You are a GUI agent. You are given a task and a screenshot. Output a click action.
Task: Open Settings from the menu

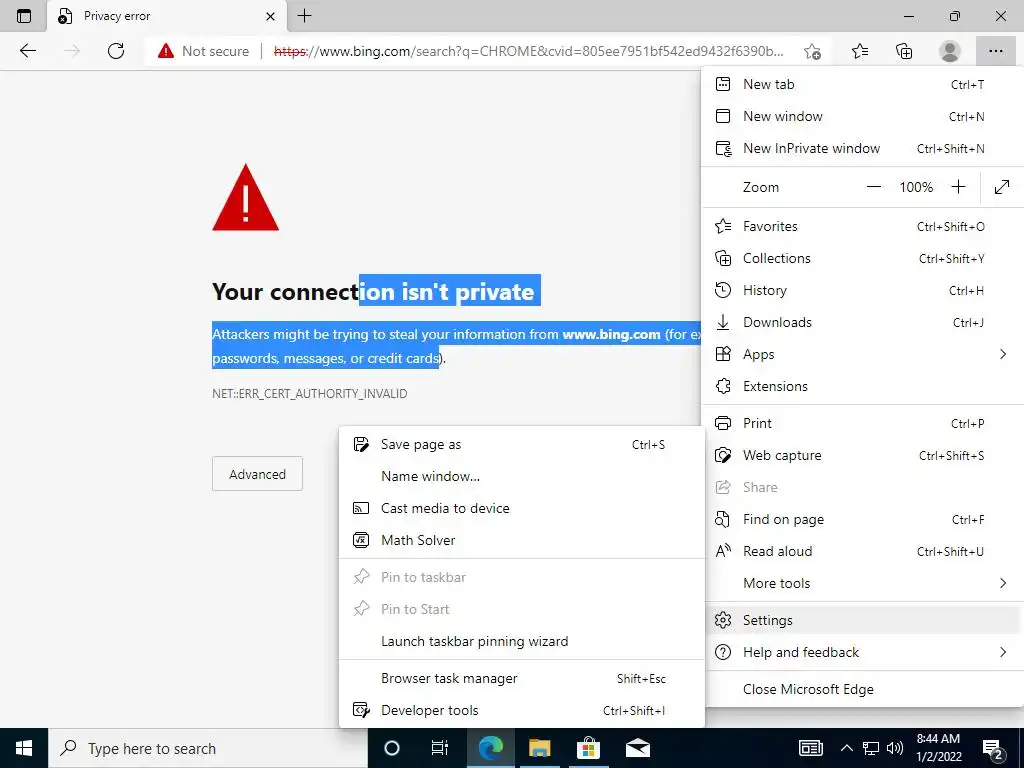click(x=862, y=620)
